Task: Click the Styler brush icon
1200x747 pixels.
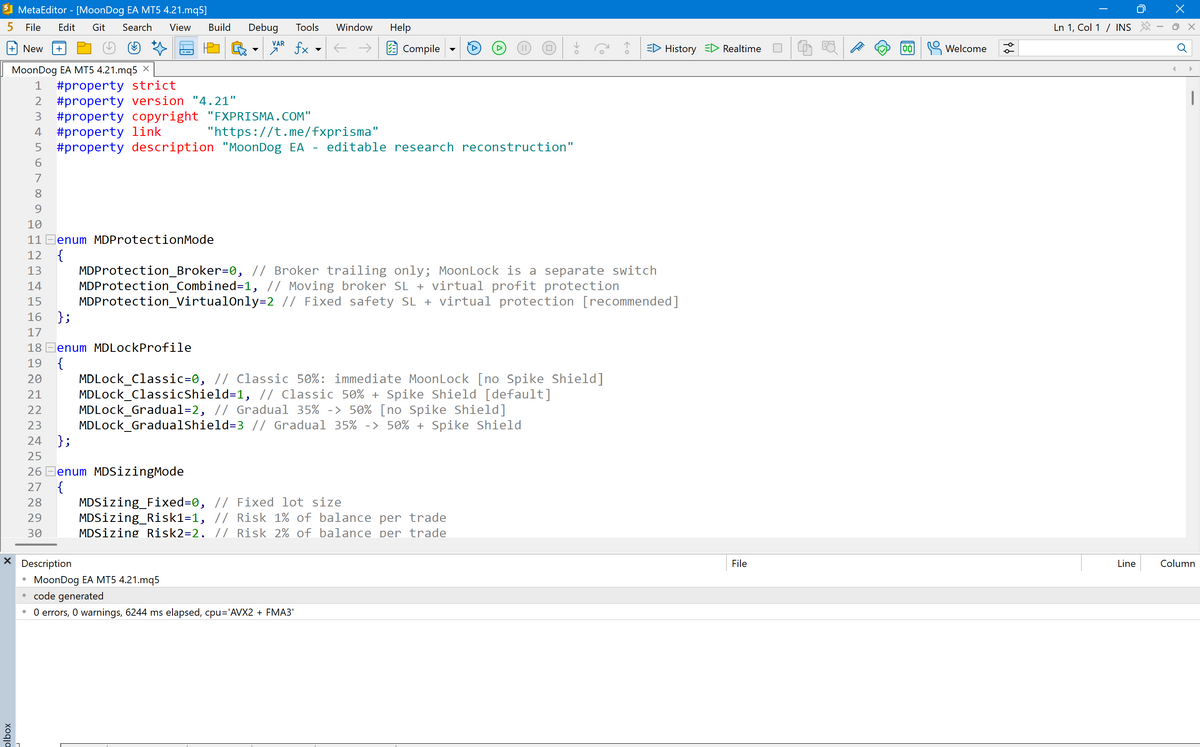Action: (x=858, y=48)
